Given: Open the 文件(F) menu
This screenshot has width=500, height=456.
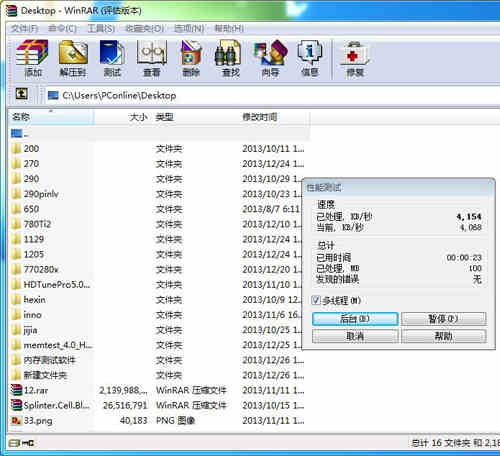Looking at the screenshot, I should (x=24, y=29).
